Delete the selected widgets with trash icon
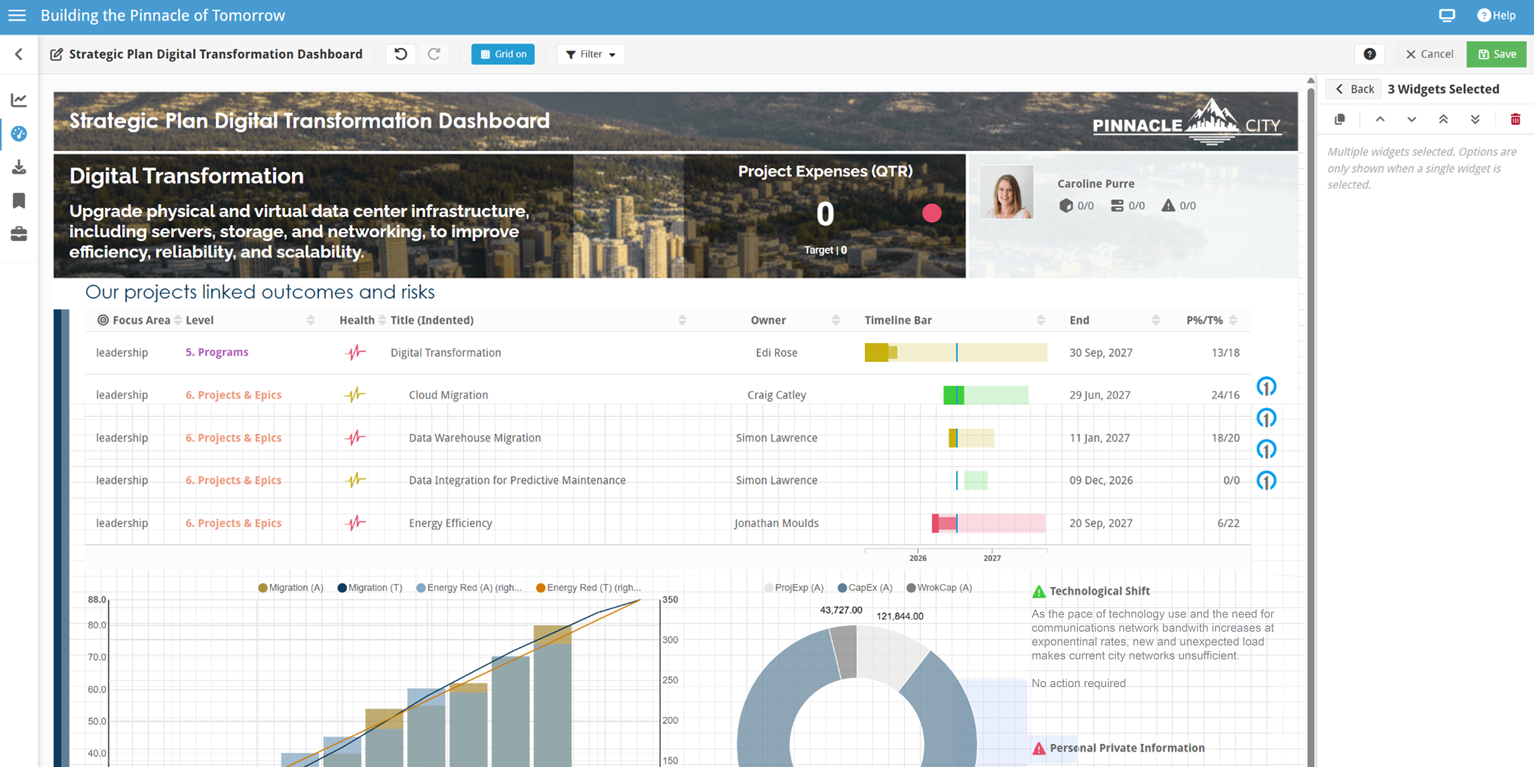This screenshot has width=1534, height=767. point(1515,120)
